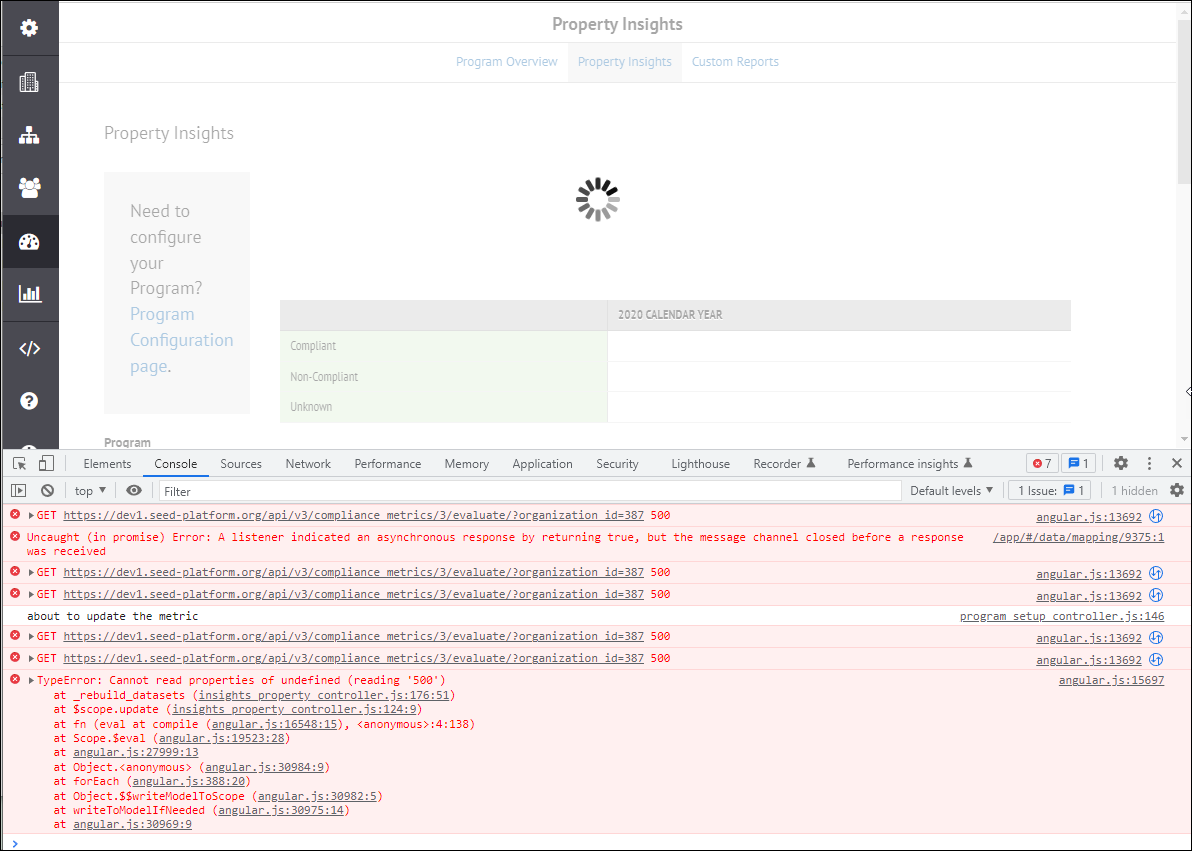Image resolution: width=1192 pixels, height=851 pixels.
Task: Click the API code </> icon
Action: click(x=29, y=347)
